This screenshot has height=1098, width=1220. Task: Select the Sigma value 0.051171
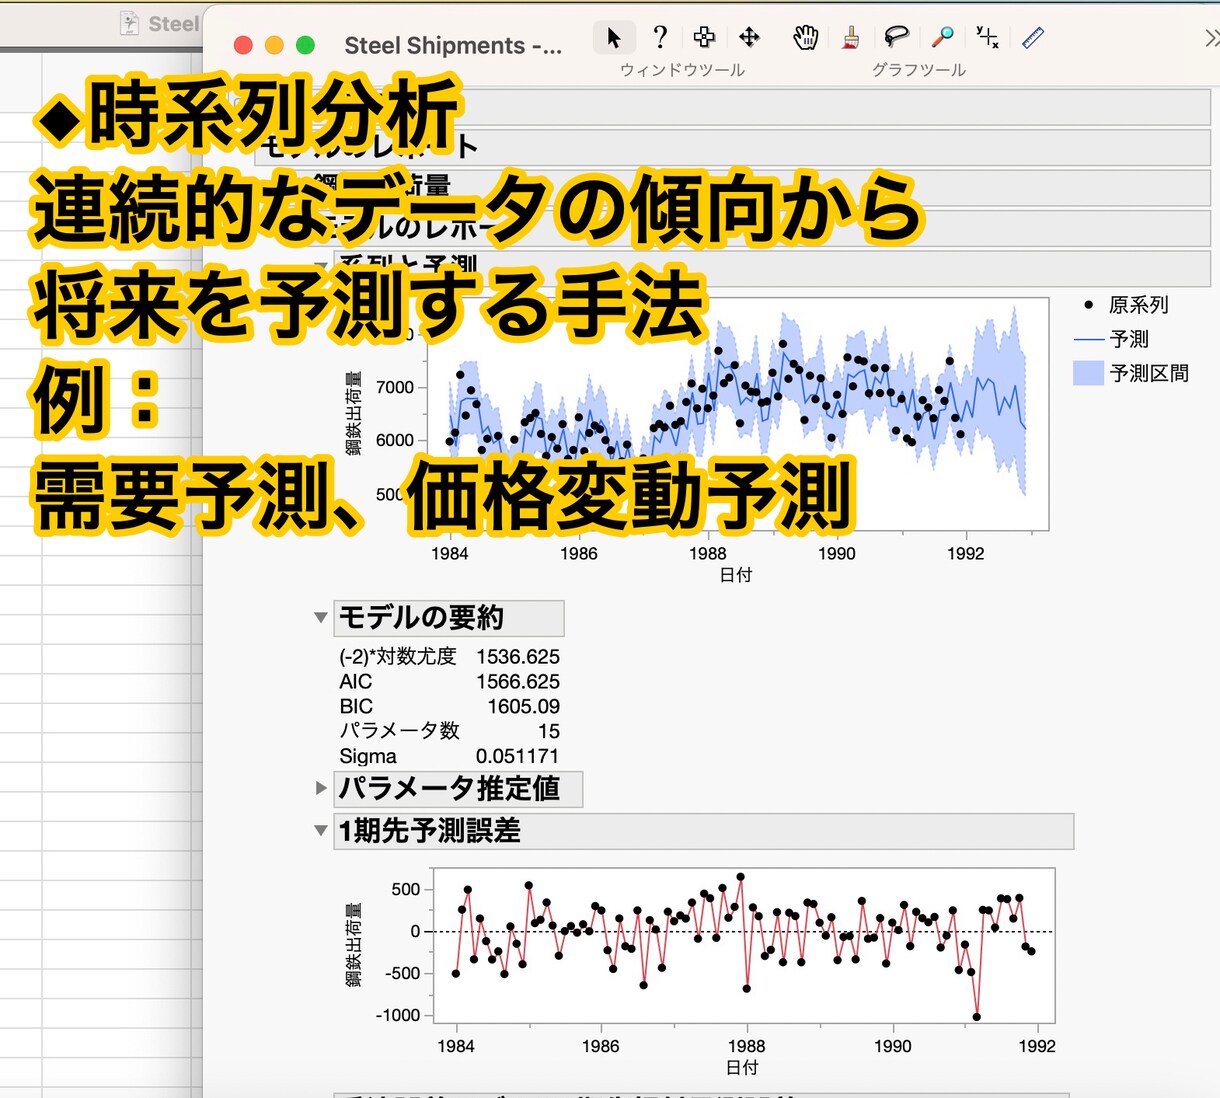(517, 757)
